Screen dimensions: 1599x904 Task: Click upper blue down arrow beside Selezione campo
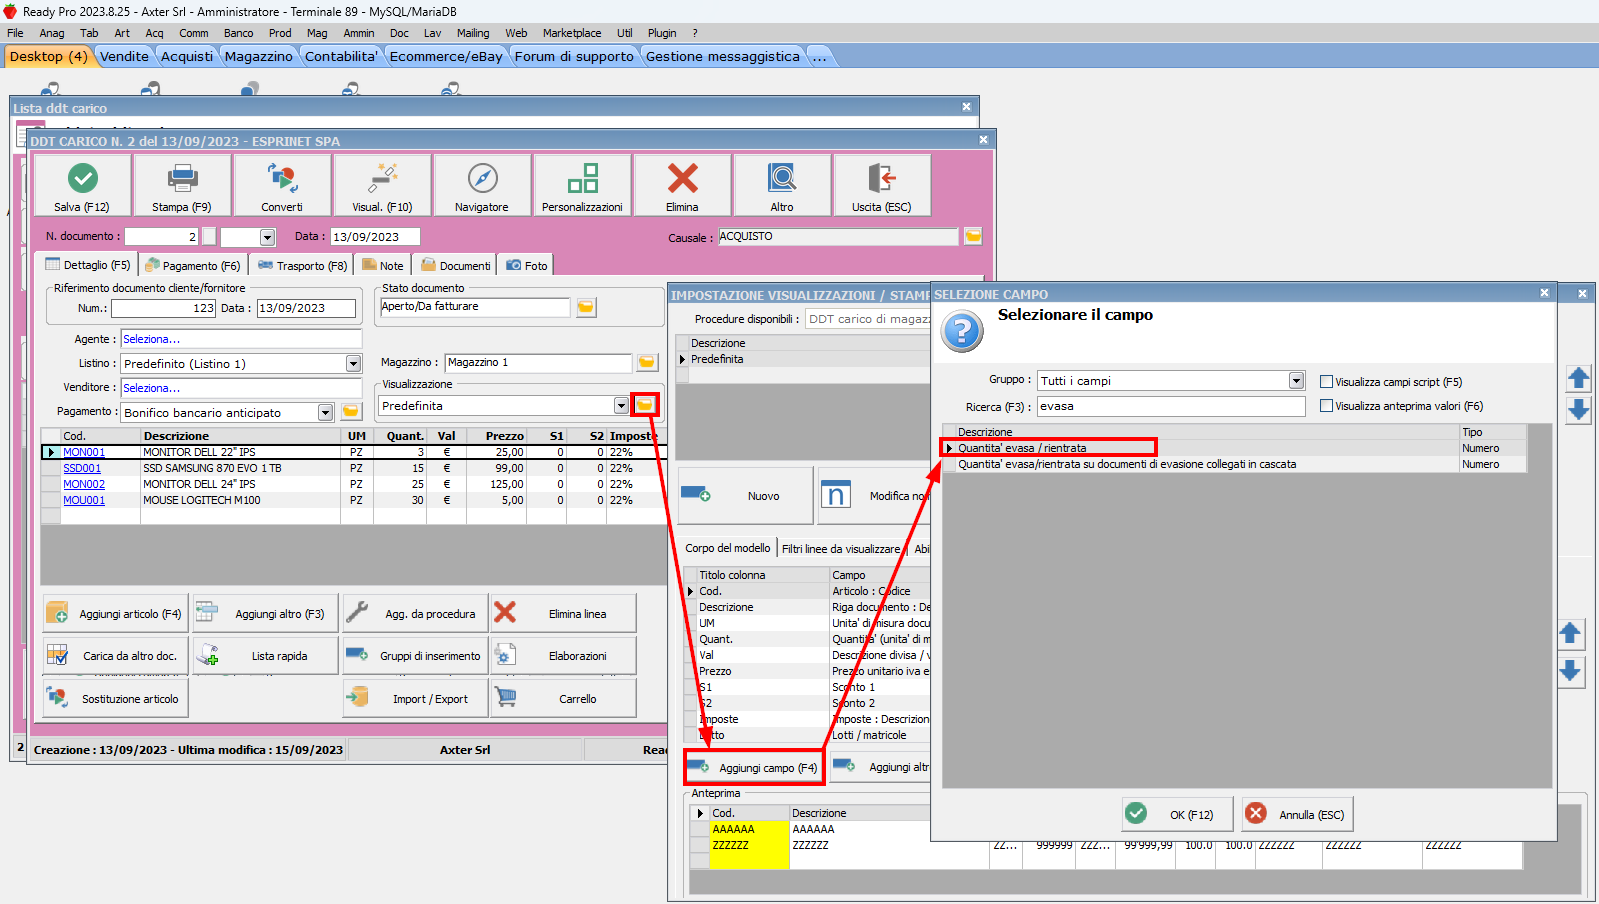(1578, 409)
